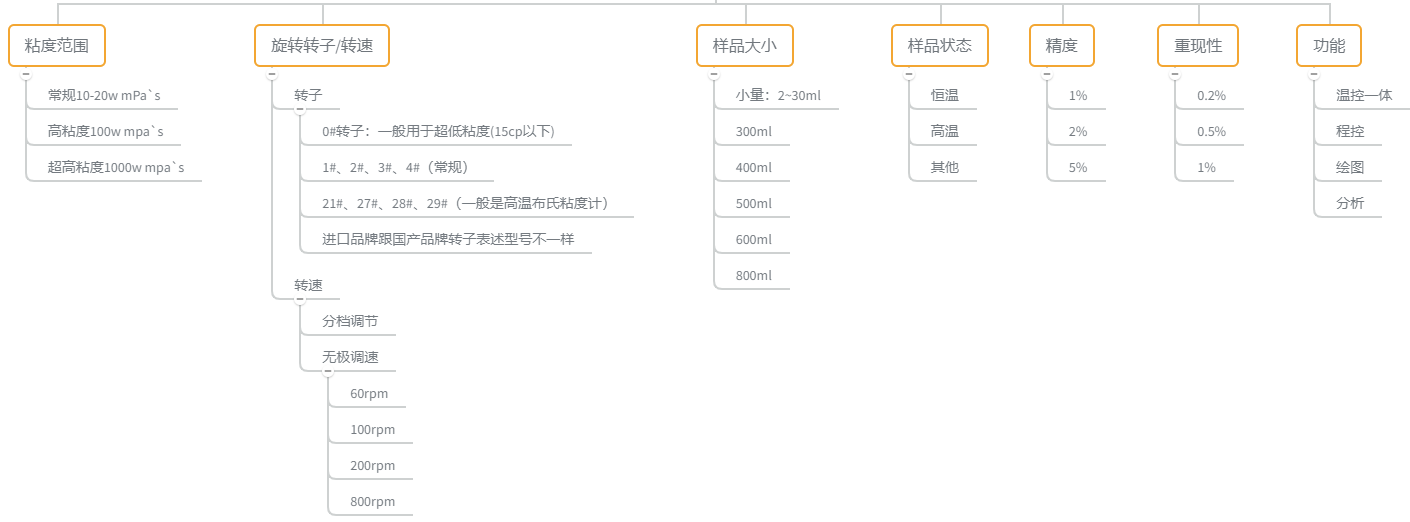Select the 旋转转子/转速 topic node
Image resolution: width=1410 pixels, height=522 pixels.
(322, 46)
